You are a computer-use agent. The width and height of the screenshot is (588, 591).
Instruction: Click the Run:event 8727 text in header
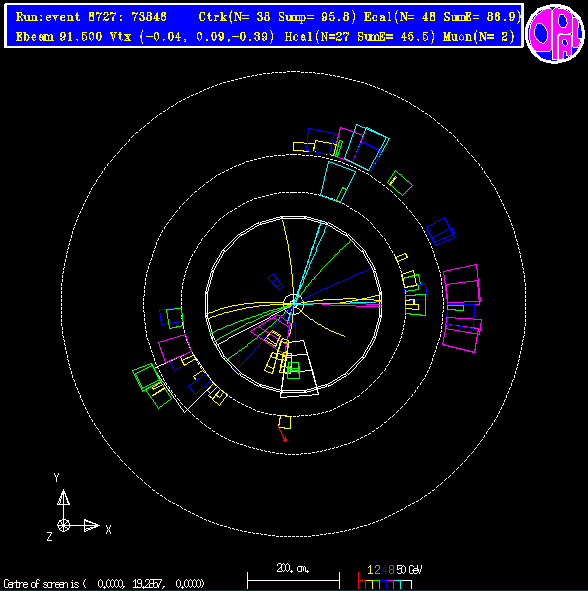click(91, 17)
